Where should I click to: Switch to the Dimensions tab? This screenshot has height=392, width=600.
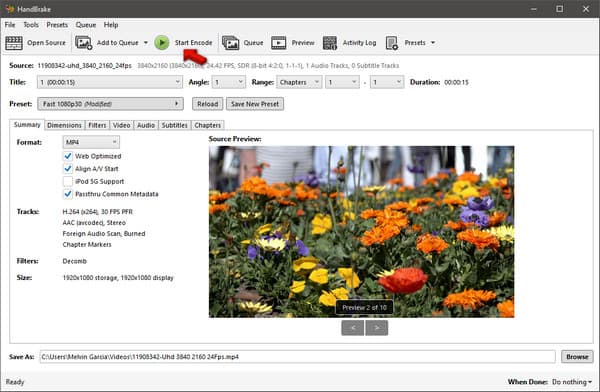tap(64, 125)
